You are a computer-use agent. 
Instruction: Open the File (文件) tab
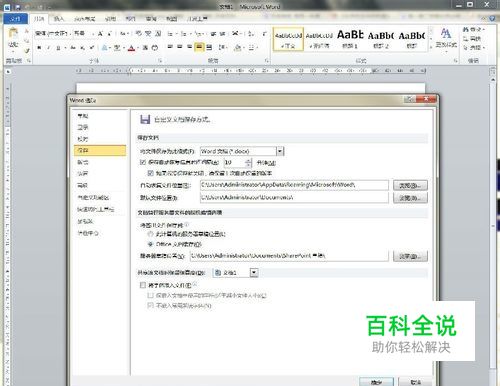pyautogui.click(x=16, y=19)
